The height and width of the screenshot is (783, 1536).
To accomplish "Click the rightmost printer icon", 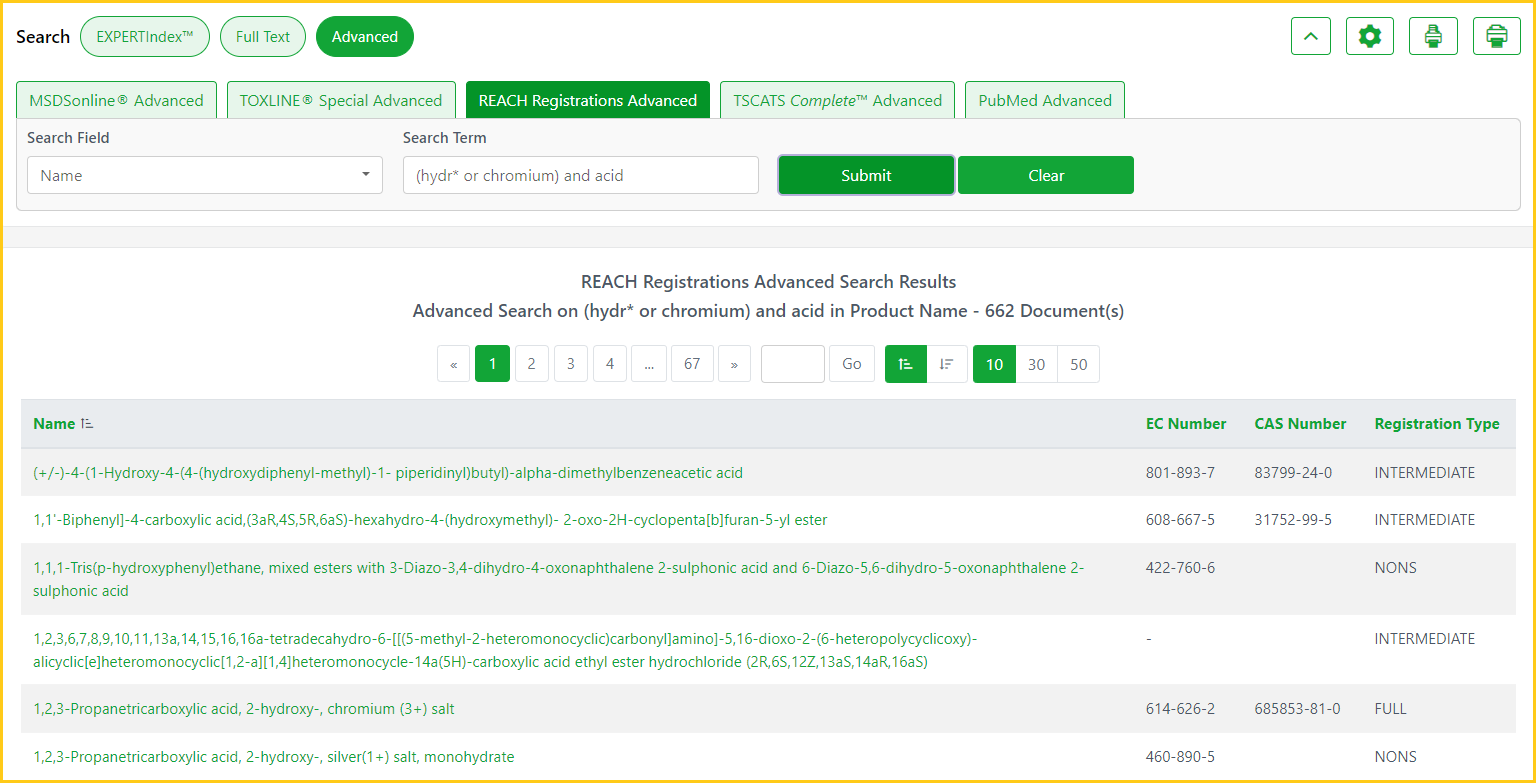I will [x=1496, y=37].
